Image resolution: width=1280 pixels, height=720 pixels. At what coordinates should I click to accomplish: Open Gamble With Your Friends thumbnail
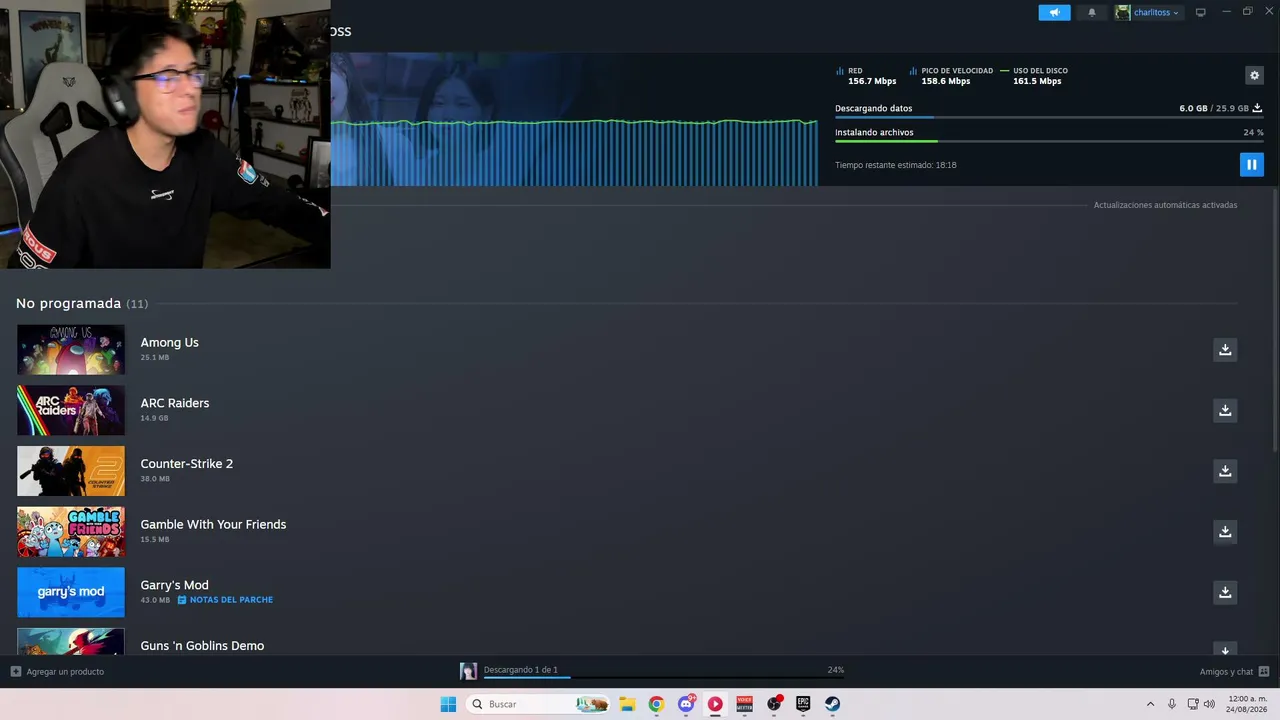point(71,531)
